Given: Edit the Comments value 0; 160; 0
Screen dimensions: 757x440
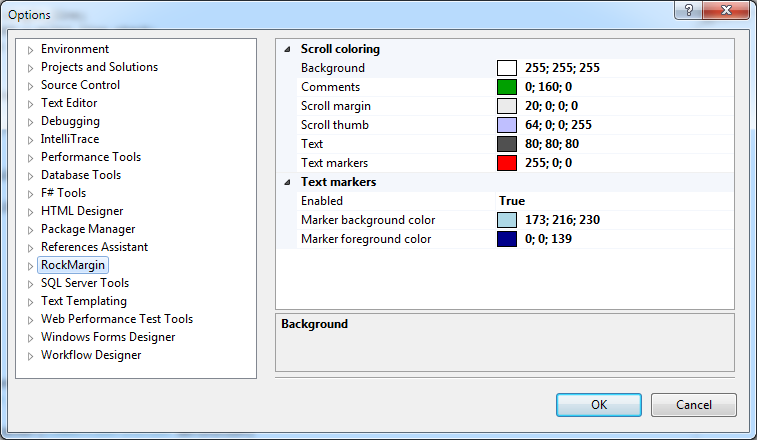Looking at the screenshot, I should tap(548, 87).
